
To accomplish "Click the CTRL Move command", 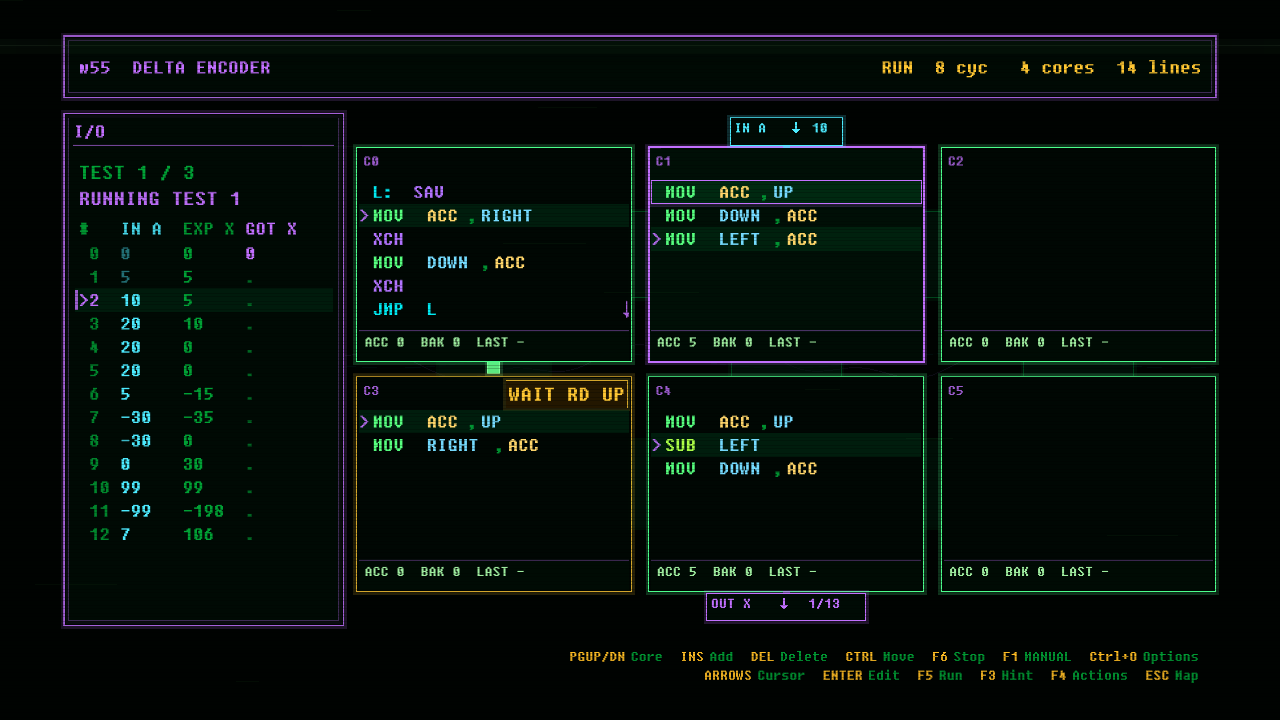I will coord(880,657).
